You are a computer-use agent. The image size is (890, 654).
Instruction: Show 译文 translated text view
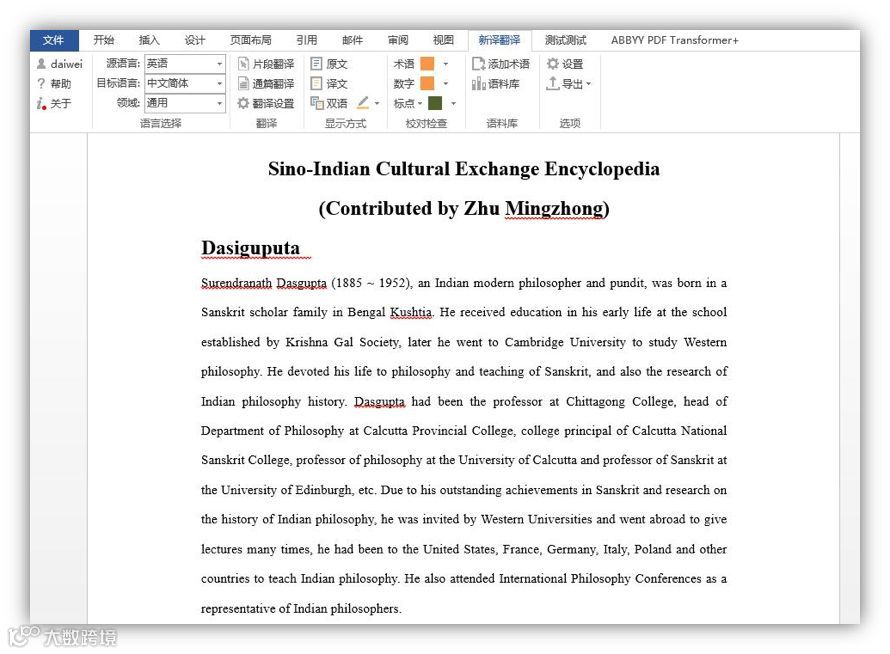click(x=329, y=83)
